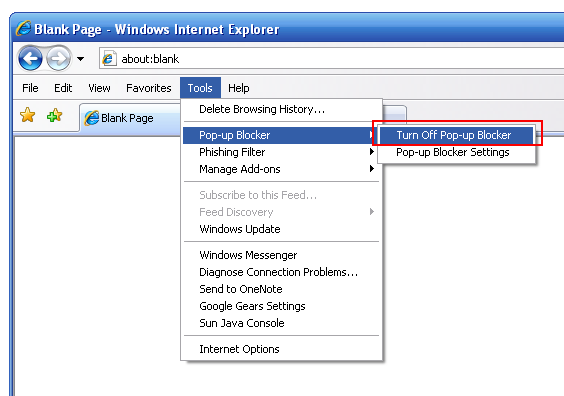Open the View menu
Viewport: 564px width, 396px height.
point(99,88)
